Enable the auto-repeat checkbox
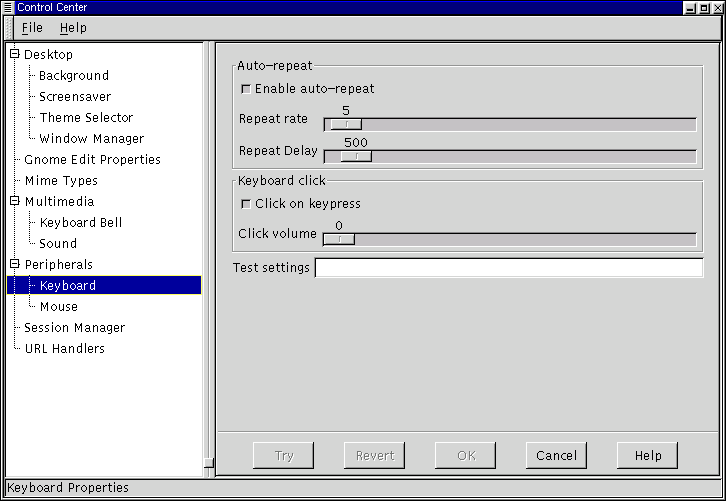 click(246, 89)
